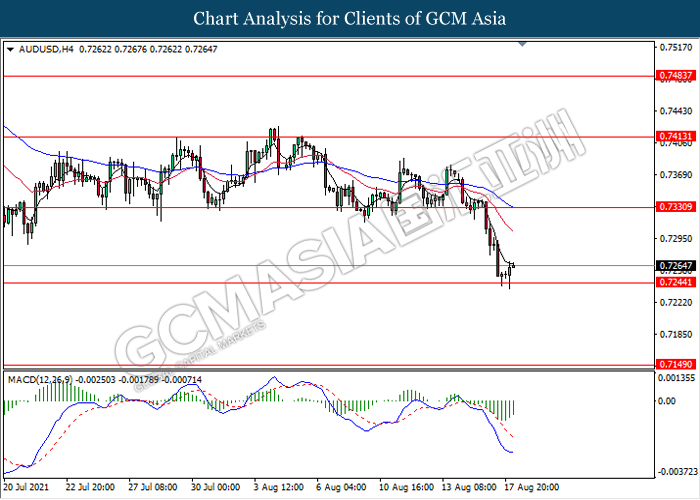Click the 0.75170 price axis value
The height and width of the screenshot is (500, 700).
pyautogui.click(x=676, y=47)
